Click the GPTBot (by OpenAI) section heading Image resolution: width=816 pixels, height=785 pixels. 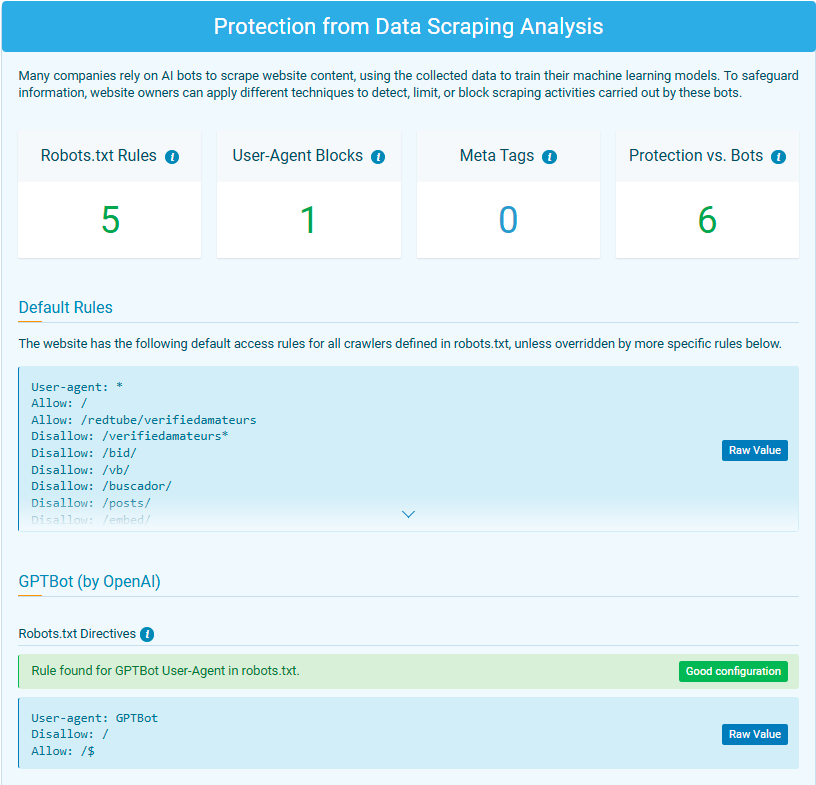[x=89, y=581]
